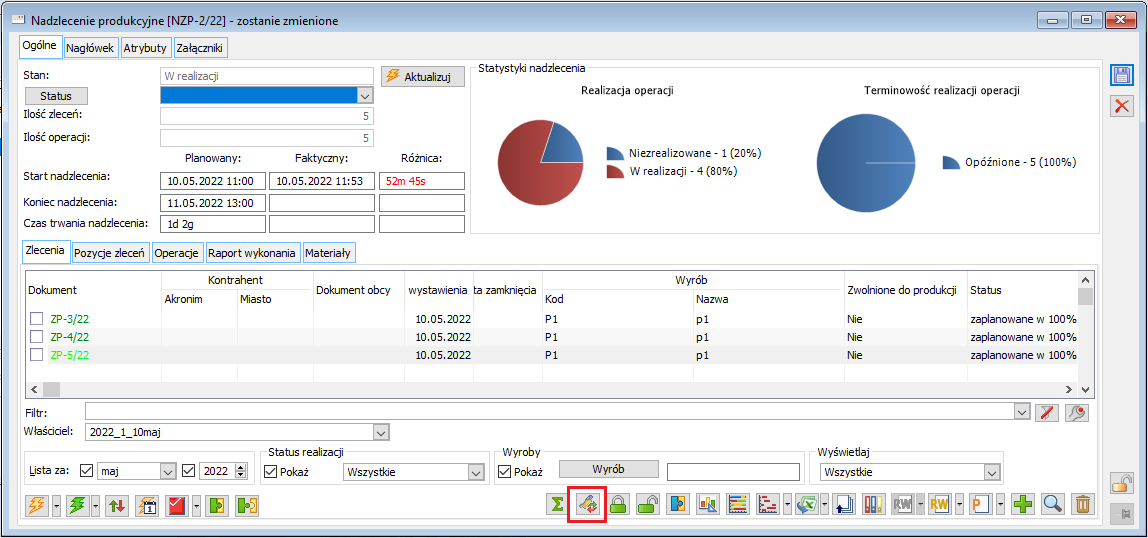
Task: Switch to the Materiały tab
Action: coord(329,253)
